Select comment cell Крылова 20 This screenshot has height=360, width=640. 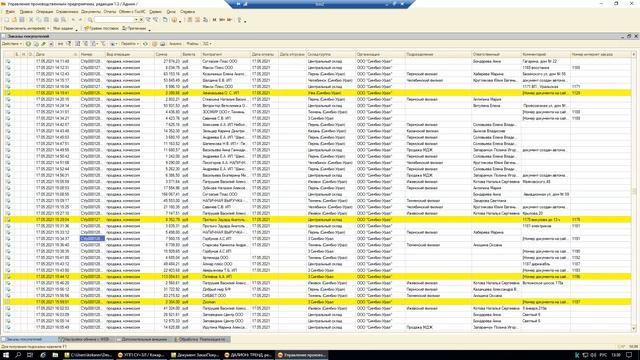point(545,213)
